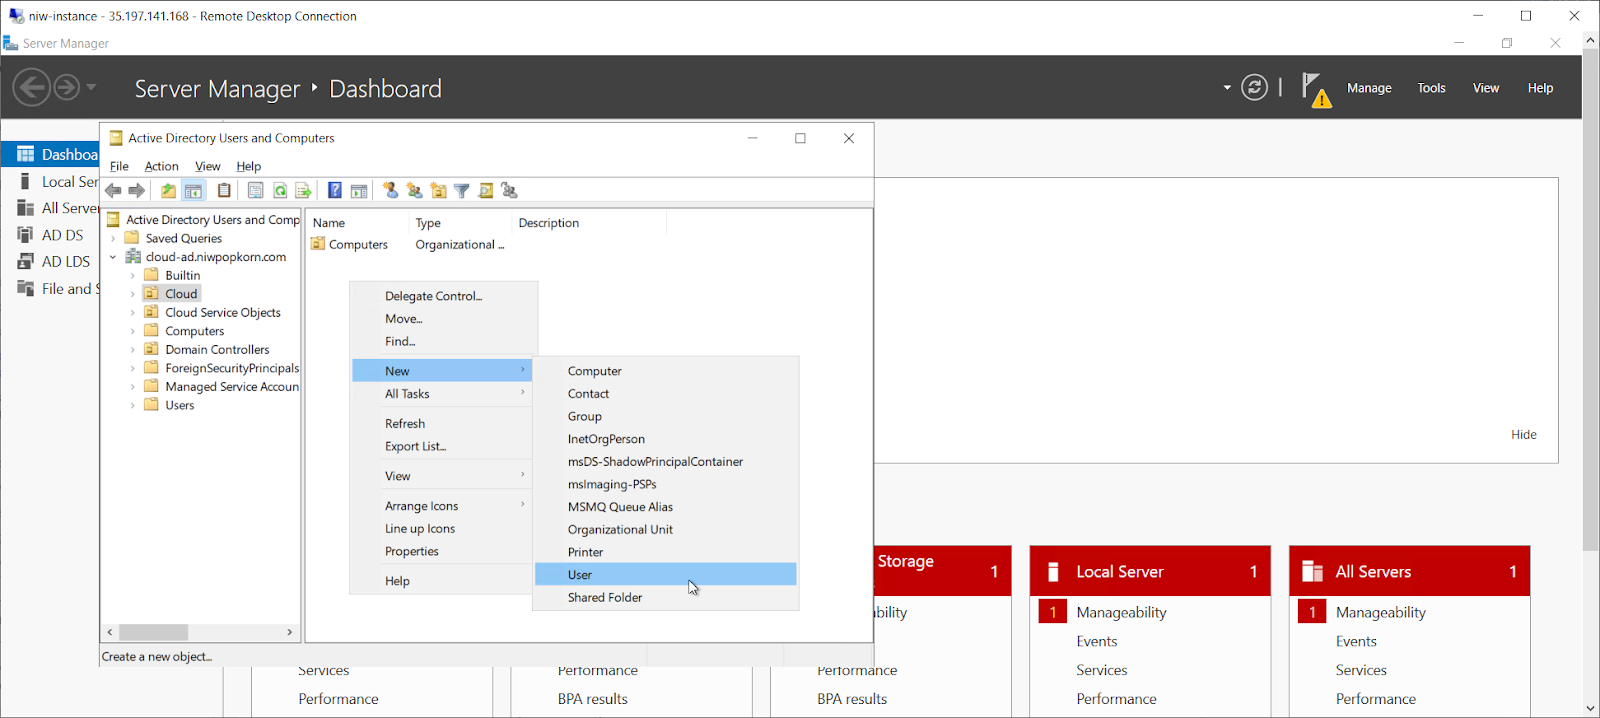Choose Group from the New submenu
The image size is (1600, 718).
[x=666, y=416]
